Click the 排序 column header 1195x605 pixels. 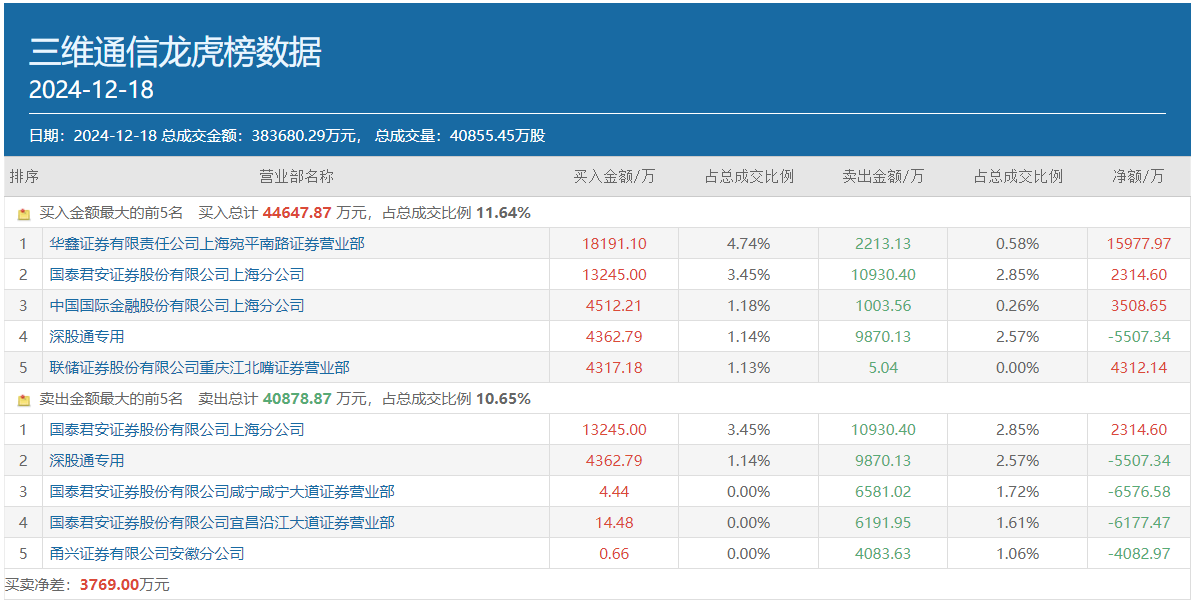click(24, 176)
